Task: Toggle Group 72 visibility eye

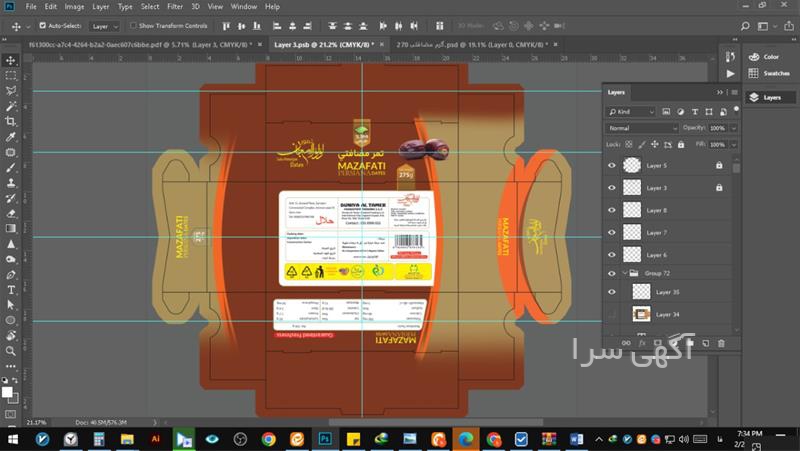Action: 612,273
